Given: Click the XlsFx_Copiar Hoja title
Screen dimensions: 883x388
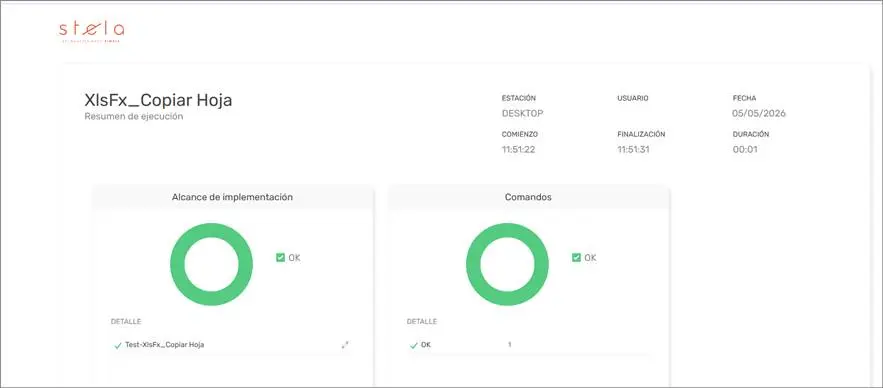Looking at the screenshot, I should [158, 100].
